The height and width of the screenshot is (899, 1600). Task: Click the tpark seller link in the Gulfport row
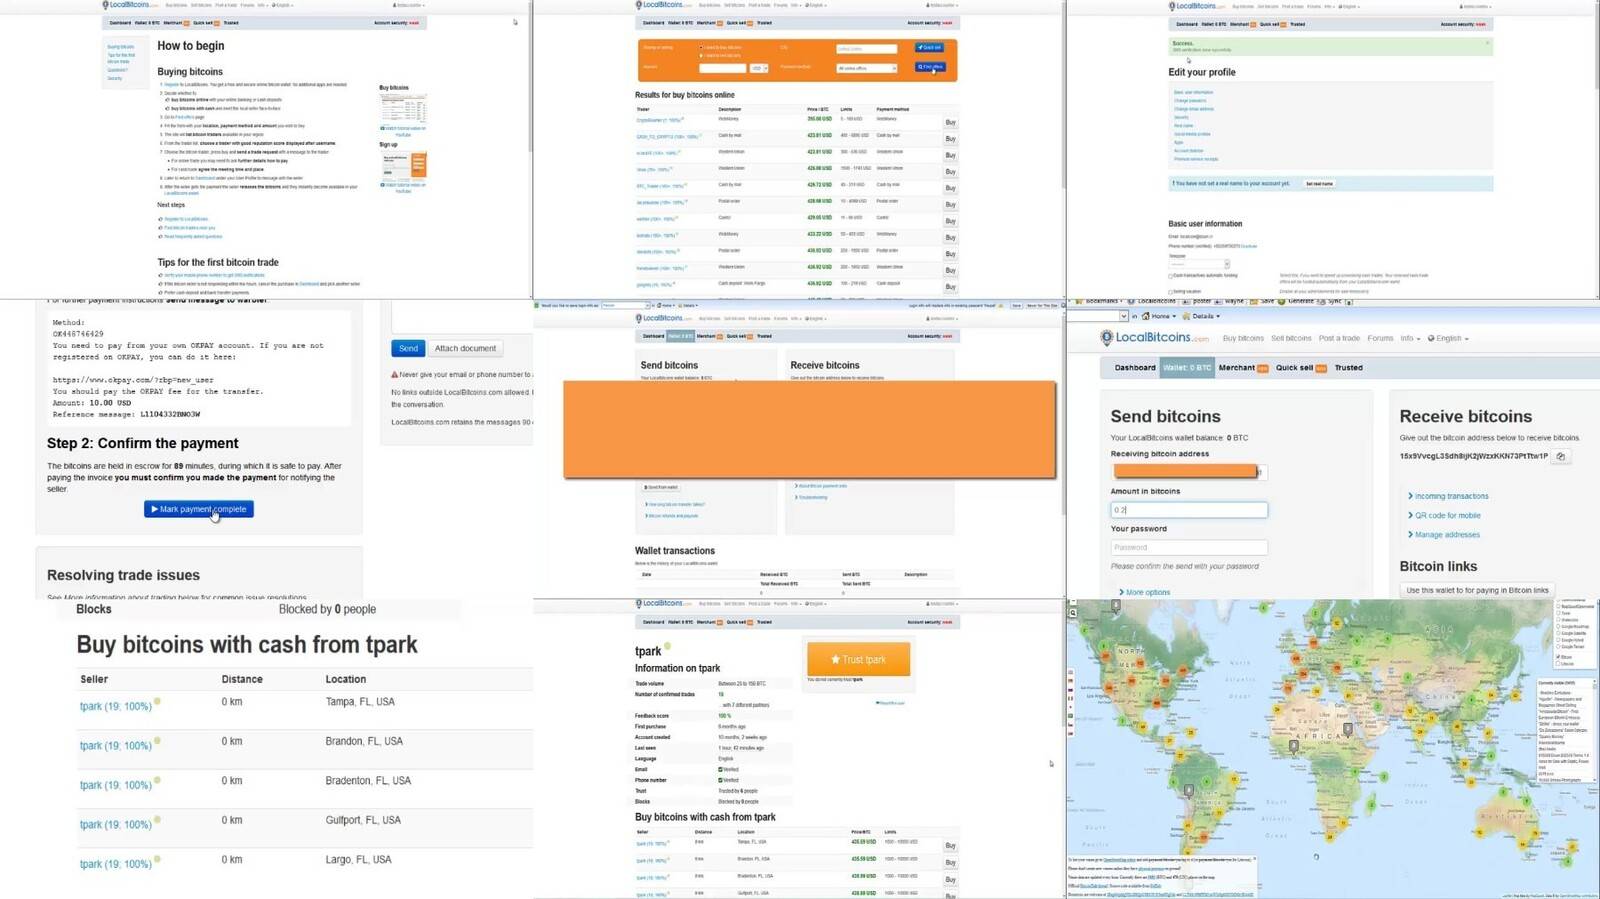click(116, 825)
